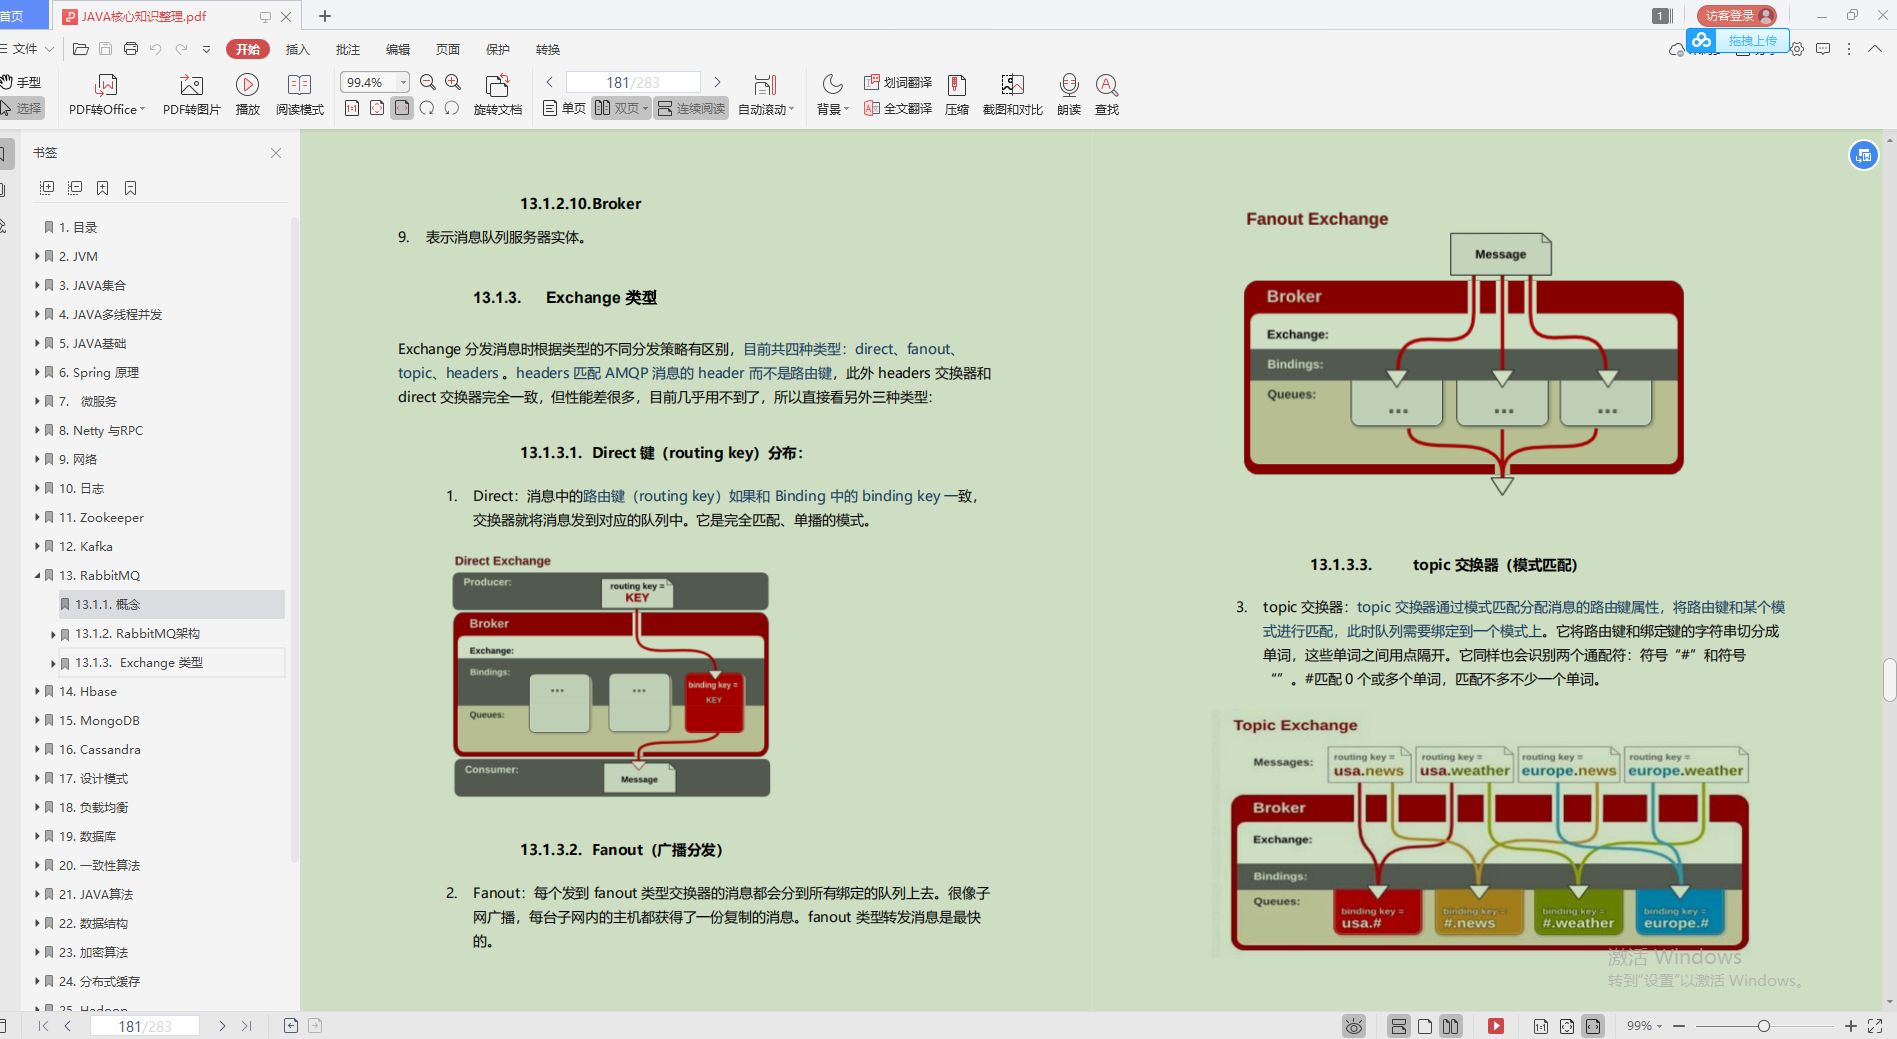Select the 手型 hand tool
Image resolution: width=1897 pixels, height=1039 pixels.
pyautogui.click(x=21, y=82)
